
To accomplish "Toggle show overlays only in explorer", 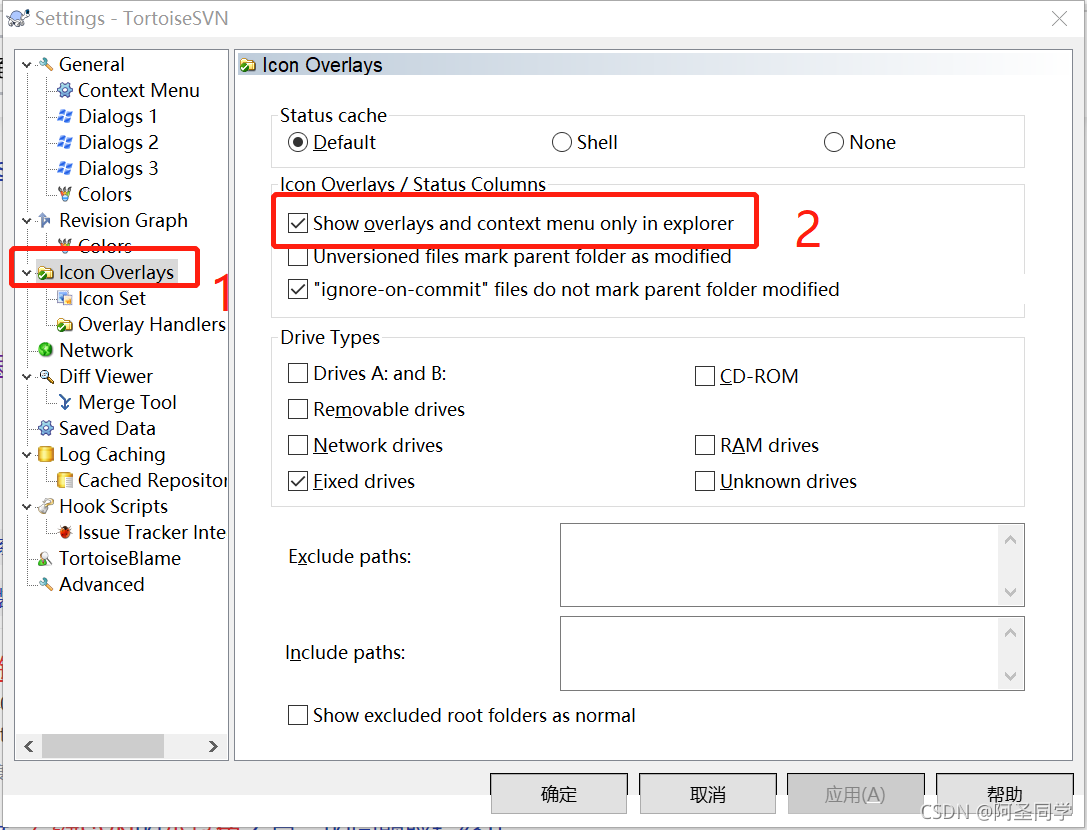I will (298, 223).
